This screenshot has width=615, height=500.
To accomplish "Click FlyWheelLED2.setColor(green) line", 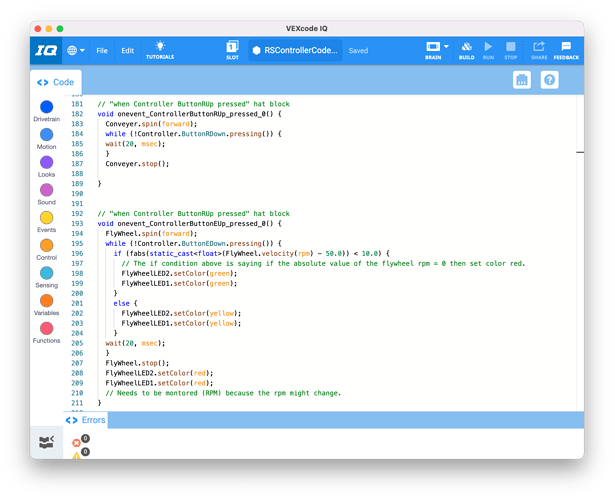I will coord(179,274).
